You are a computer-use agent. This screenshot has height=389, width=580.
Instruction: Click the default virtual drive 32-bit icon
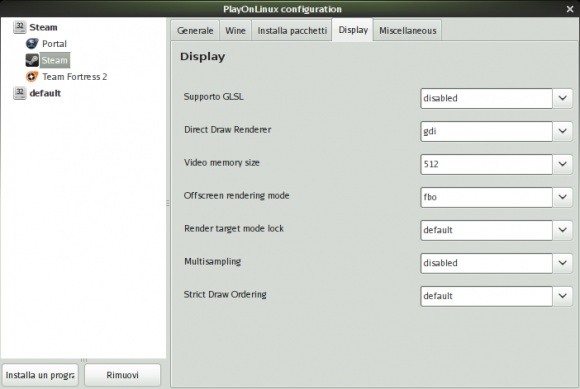pos(20,93)
